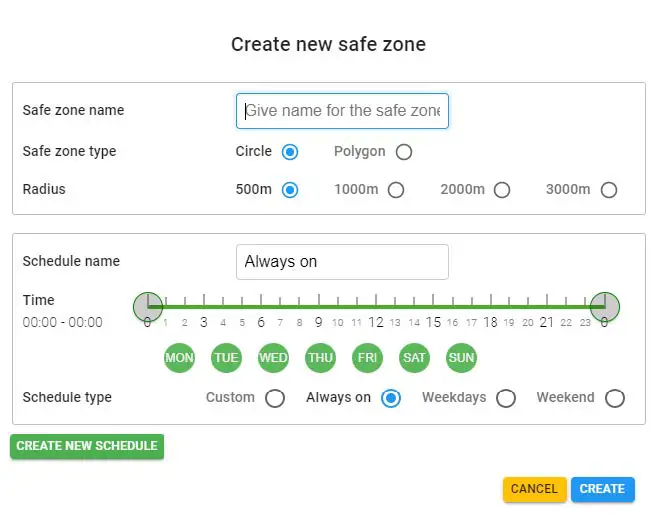The width and height of the screenshot is (656, 522).
Task: Choose the 2000m radius option
Action: [x=502, y=190]
